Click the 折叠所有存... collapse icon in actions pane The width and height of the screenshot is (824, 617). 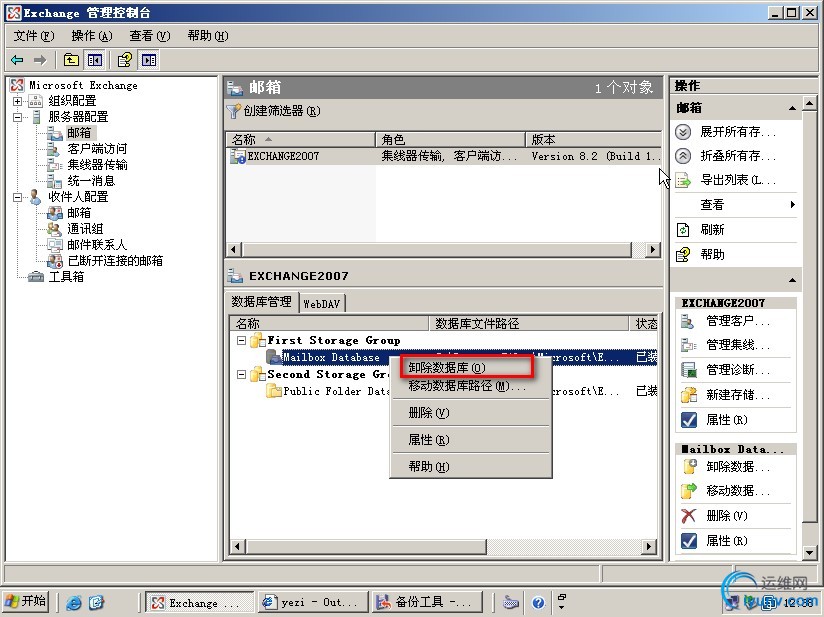[x=683, y=156]
